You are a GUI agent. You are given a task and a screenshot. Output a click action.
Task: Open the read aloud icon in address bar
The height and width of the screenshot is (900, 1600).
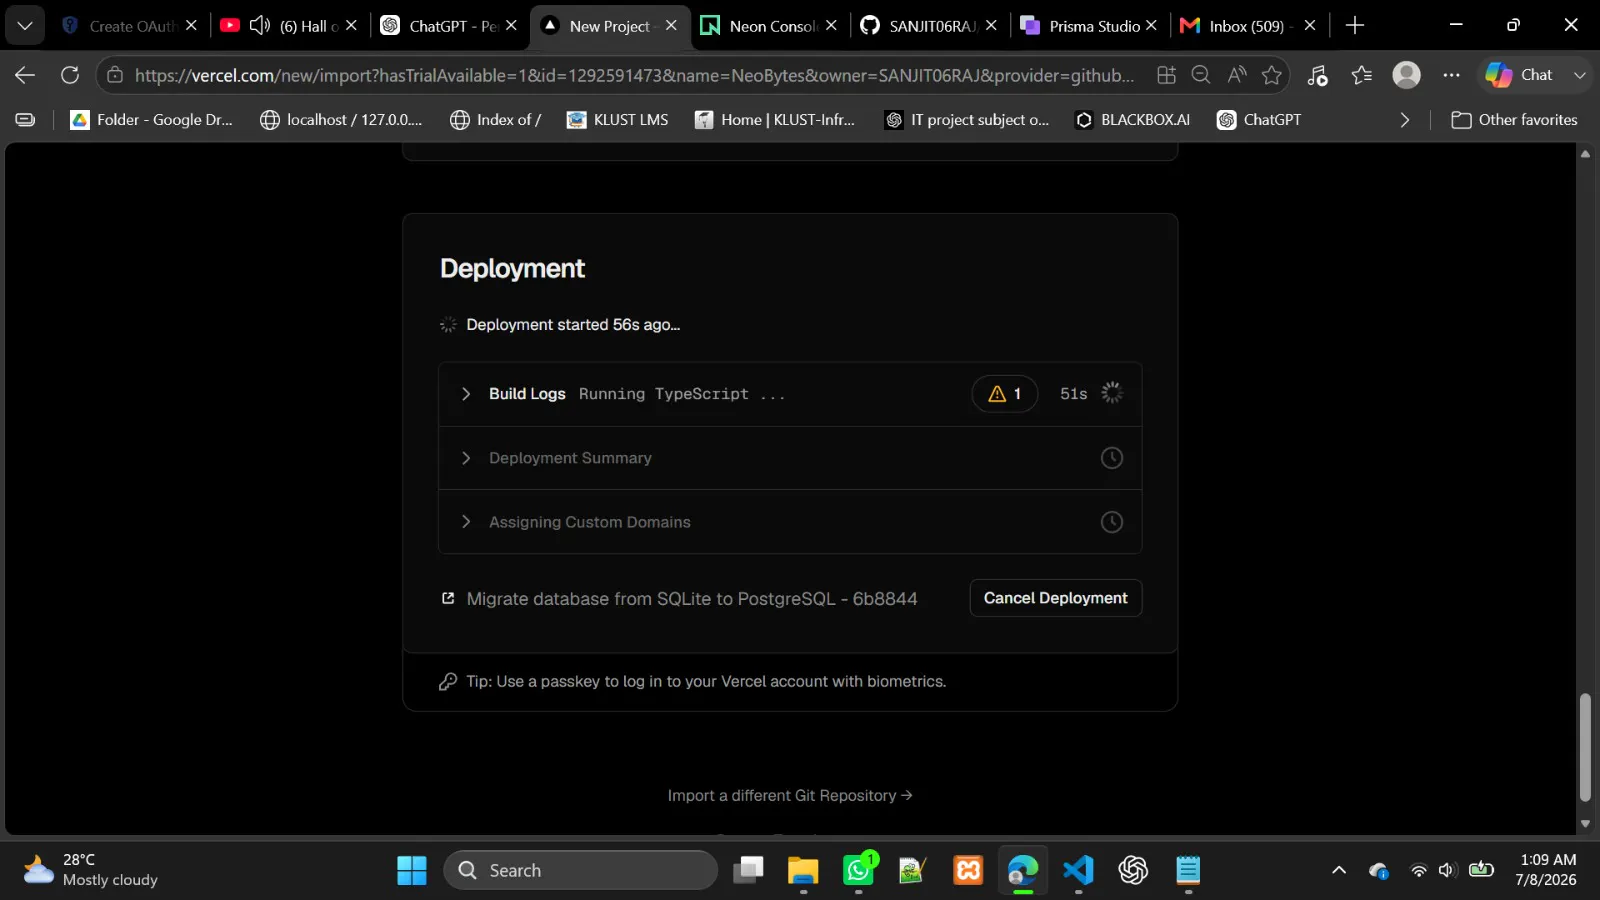[1237, 75]
